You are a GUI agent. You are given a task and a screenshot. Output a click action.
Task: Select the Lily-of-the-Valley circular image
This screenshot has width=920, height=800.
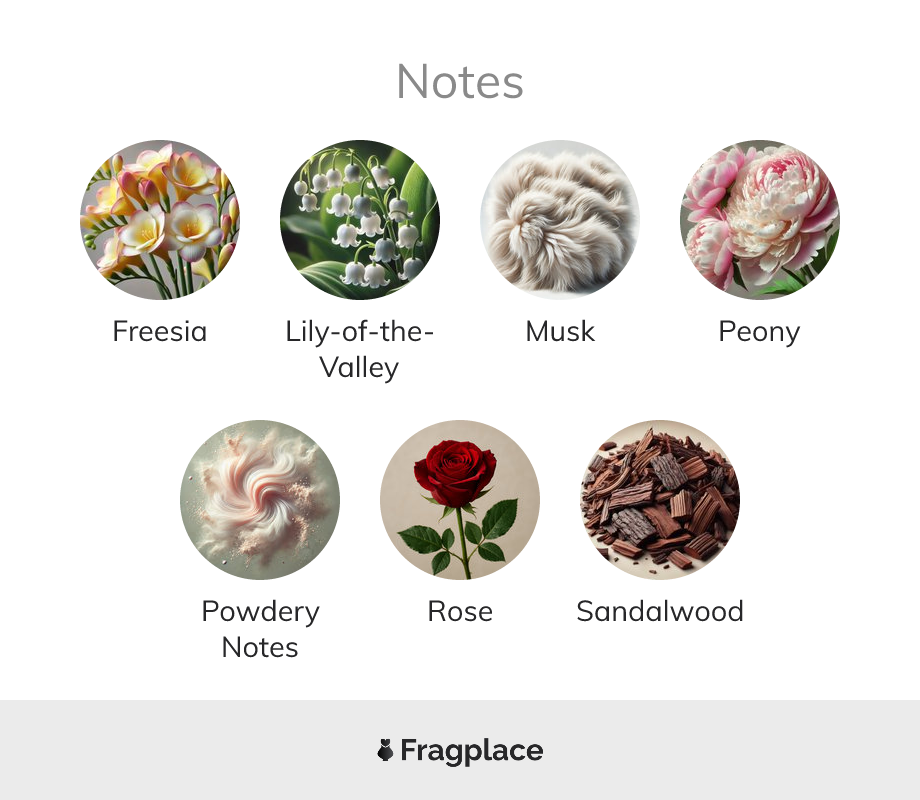(360, 220)
